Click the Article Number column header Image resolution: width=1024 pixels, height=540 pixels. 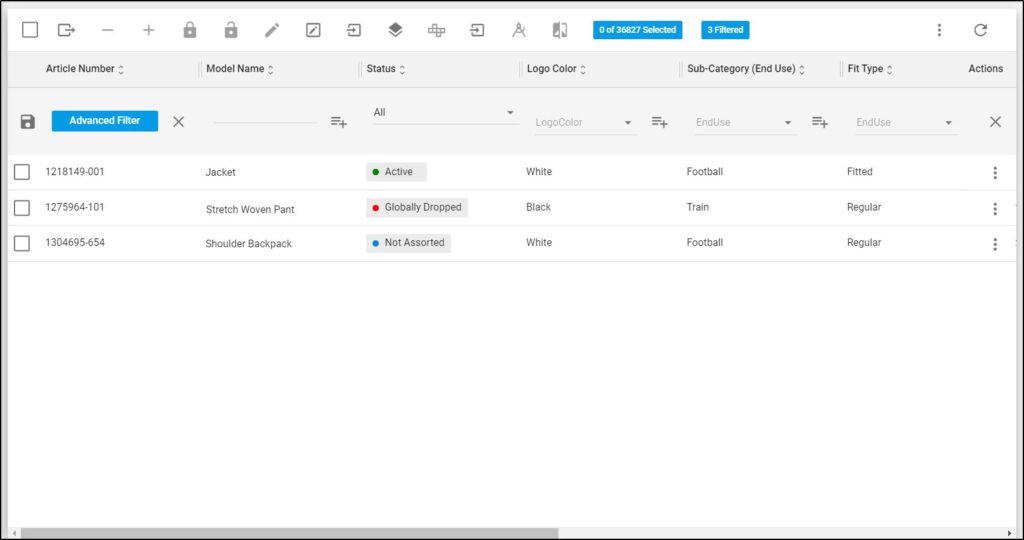tap(80, 69)
